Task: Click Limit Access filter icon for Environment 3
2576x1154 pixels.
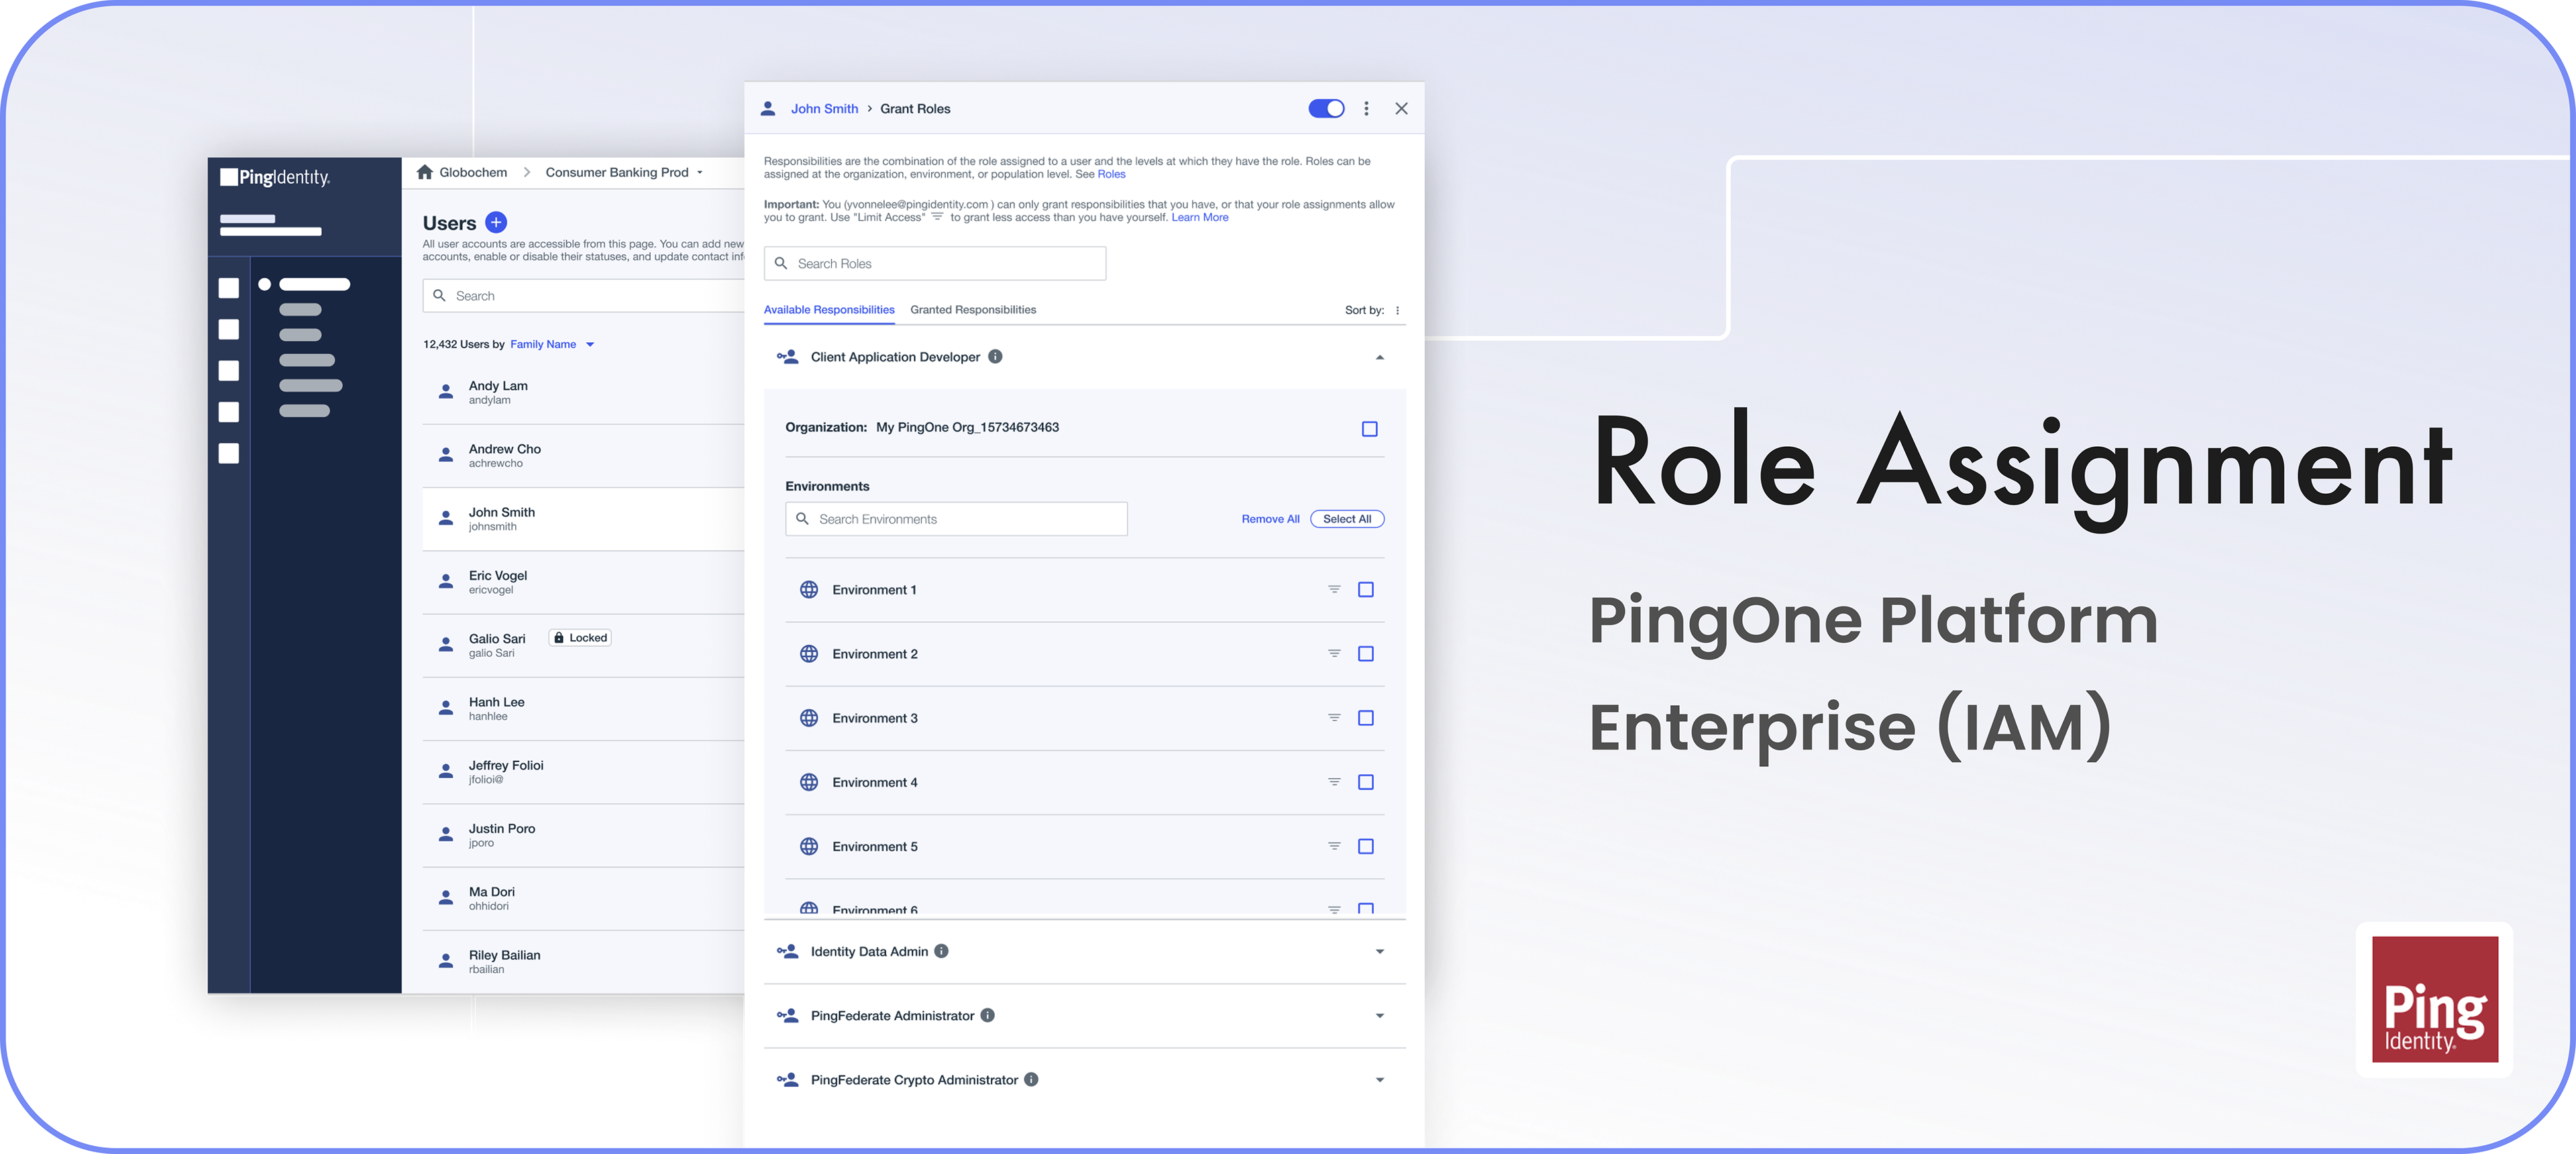Action: click(x=1333, y=718)
